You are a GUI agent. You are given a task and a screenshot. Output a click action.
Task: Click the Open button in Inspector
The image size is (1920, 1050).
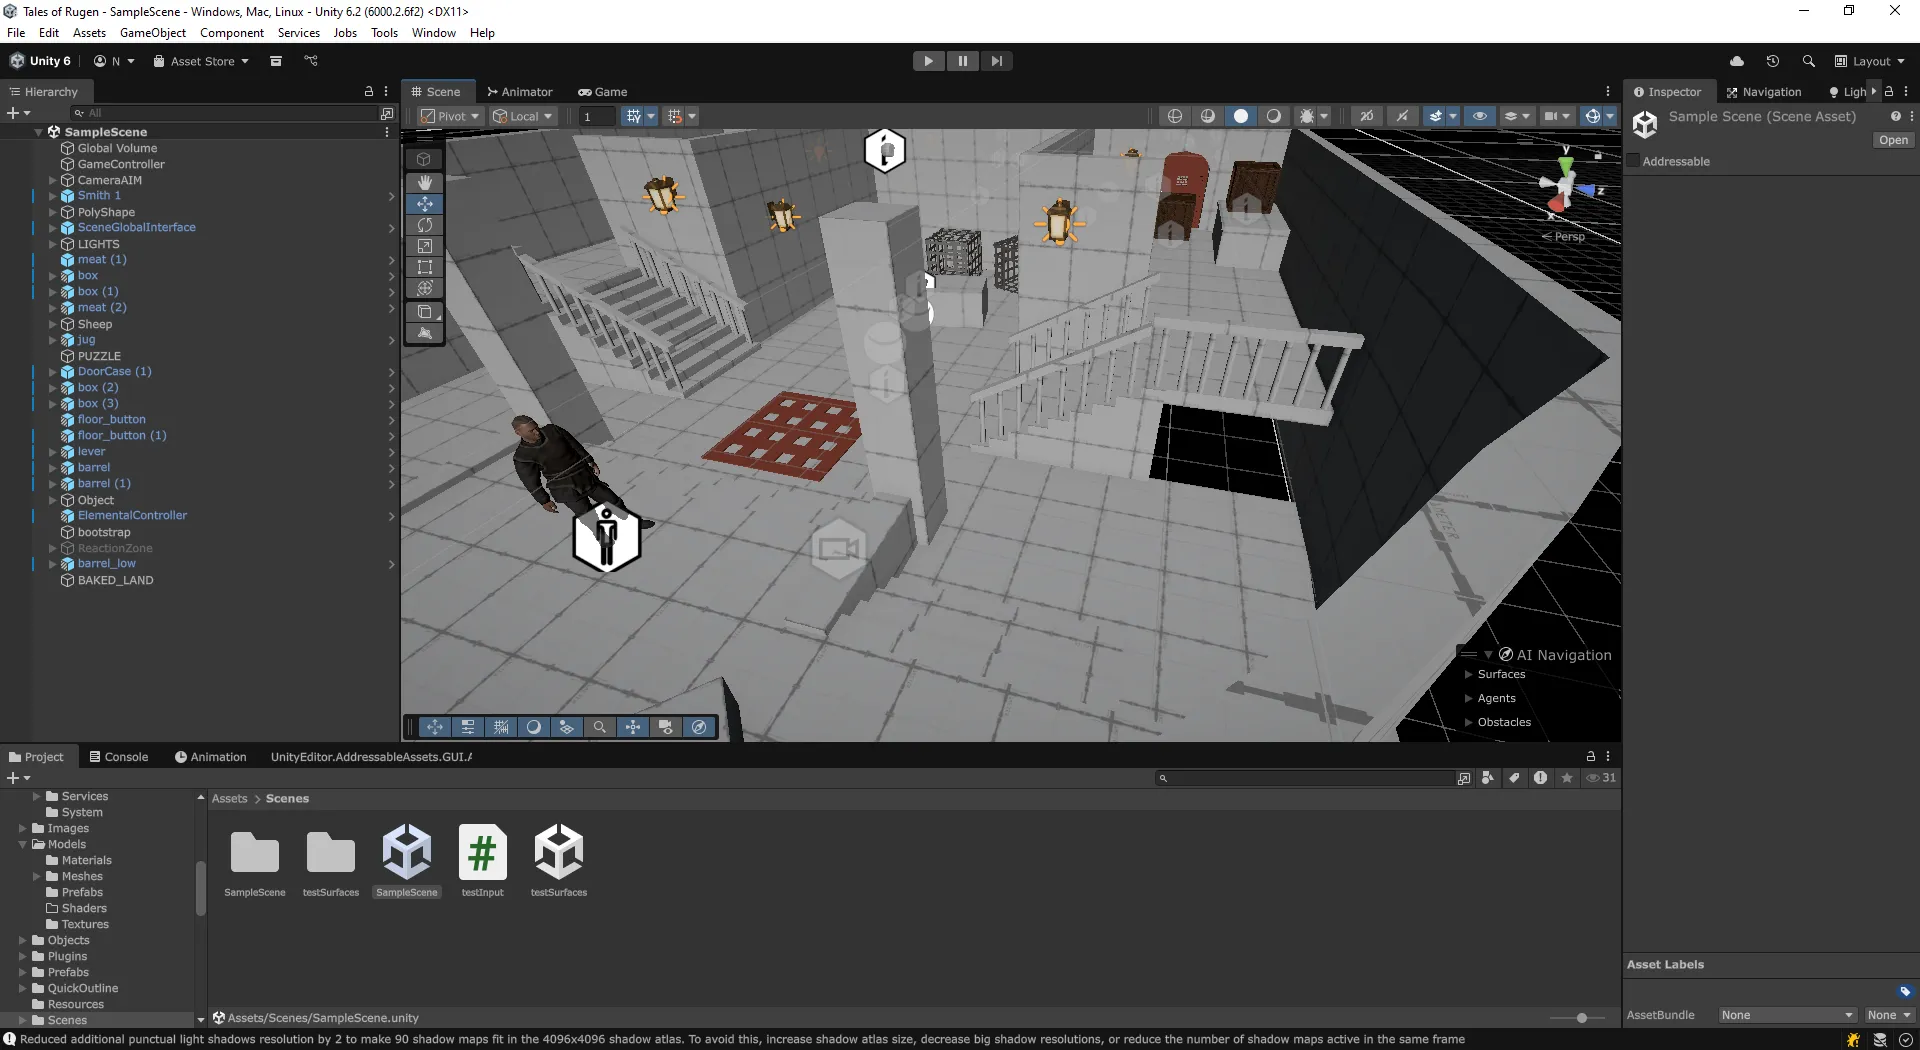point(1892,140)
